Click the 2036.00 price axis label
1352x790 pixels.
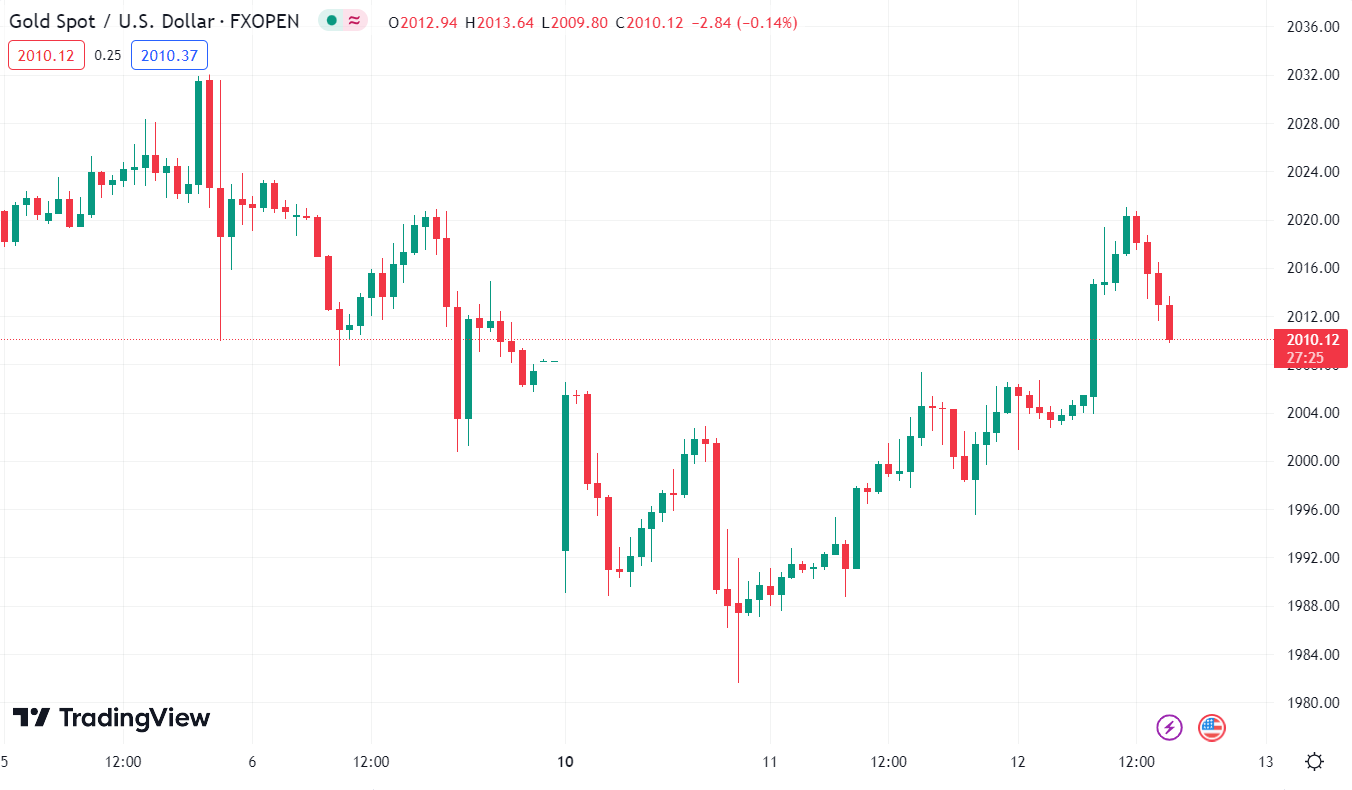(1311, 27)
